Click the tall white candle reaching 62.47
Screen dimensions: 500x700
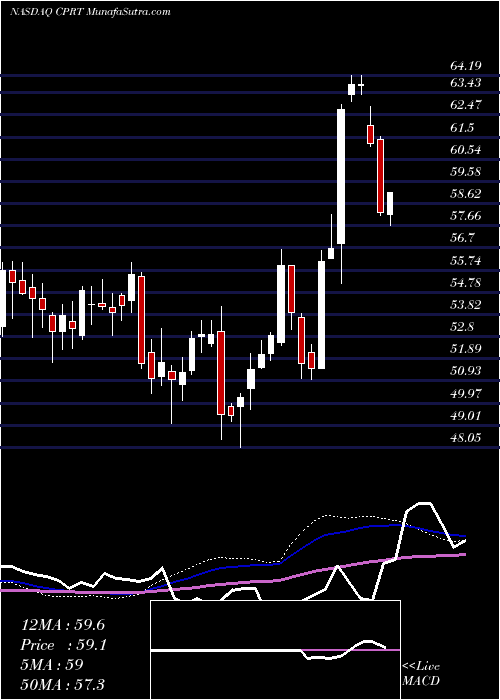tap(341, 176)
